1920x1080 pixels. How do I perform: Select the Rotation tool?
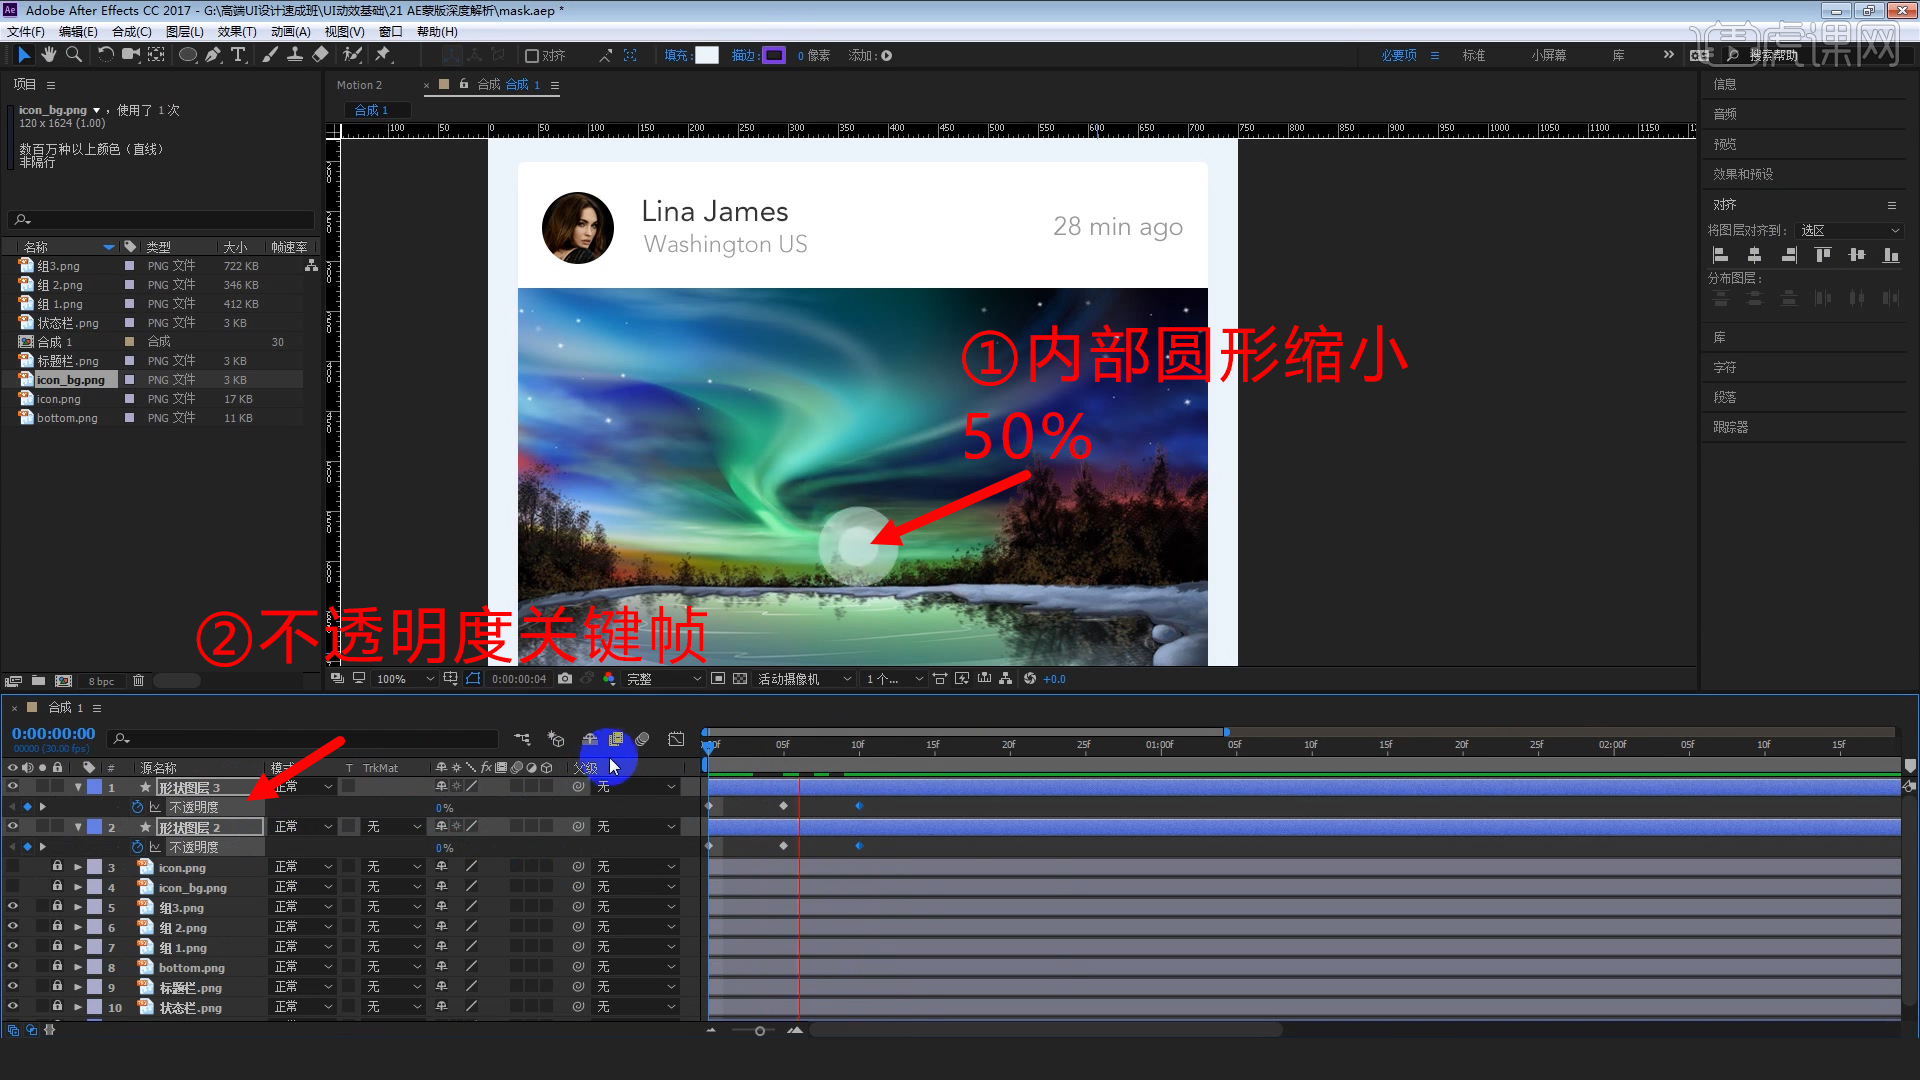pos(105,55)
